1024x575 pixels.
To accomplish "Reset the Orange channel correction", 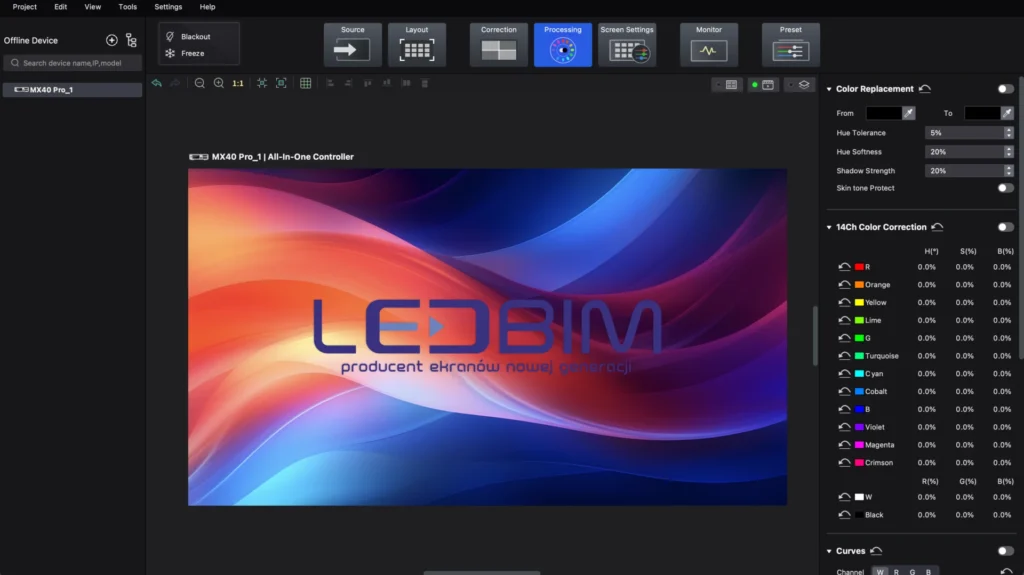I will tap(845, 285).
